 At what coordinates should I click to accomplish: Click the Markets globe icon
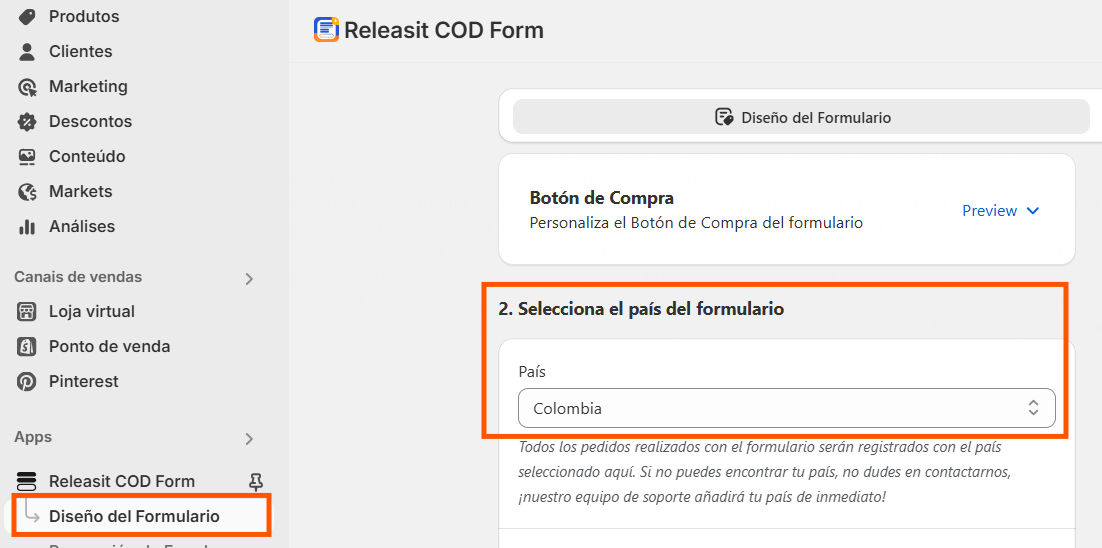[x=27, y=193]
